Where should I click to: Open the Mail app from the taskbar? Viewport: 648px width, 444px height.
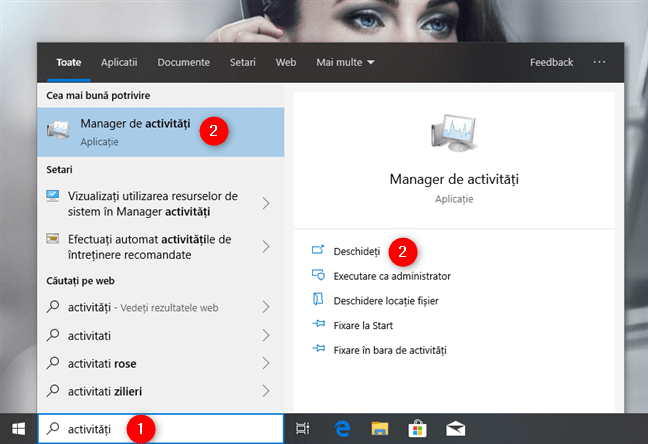tap(455, 428)
